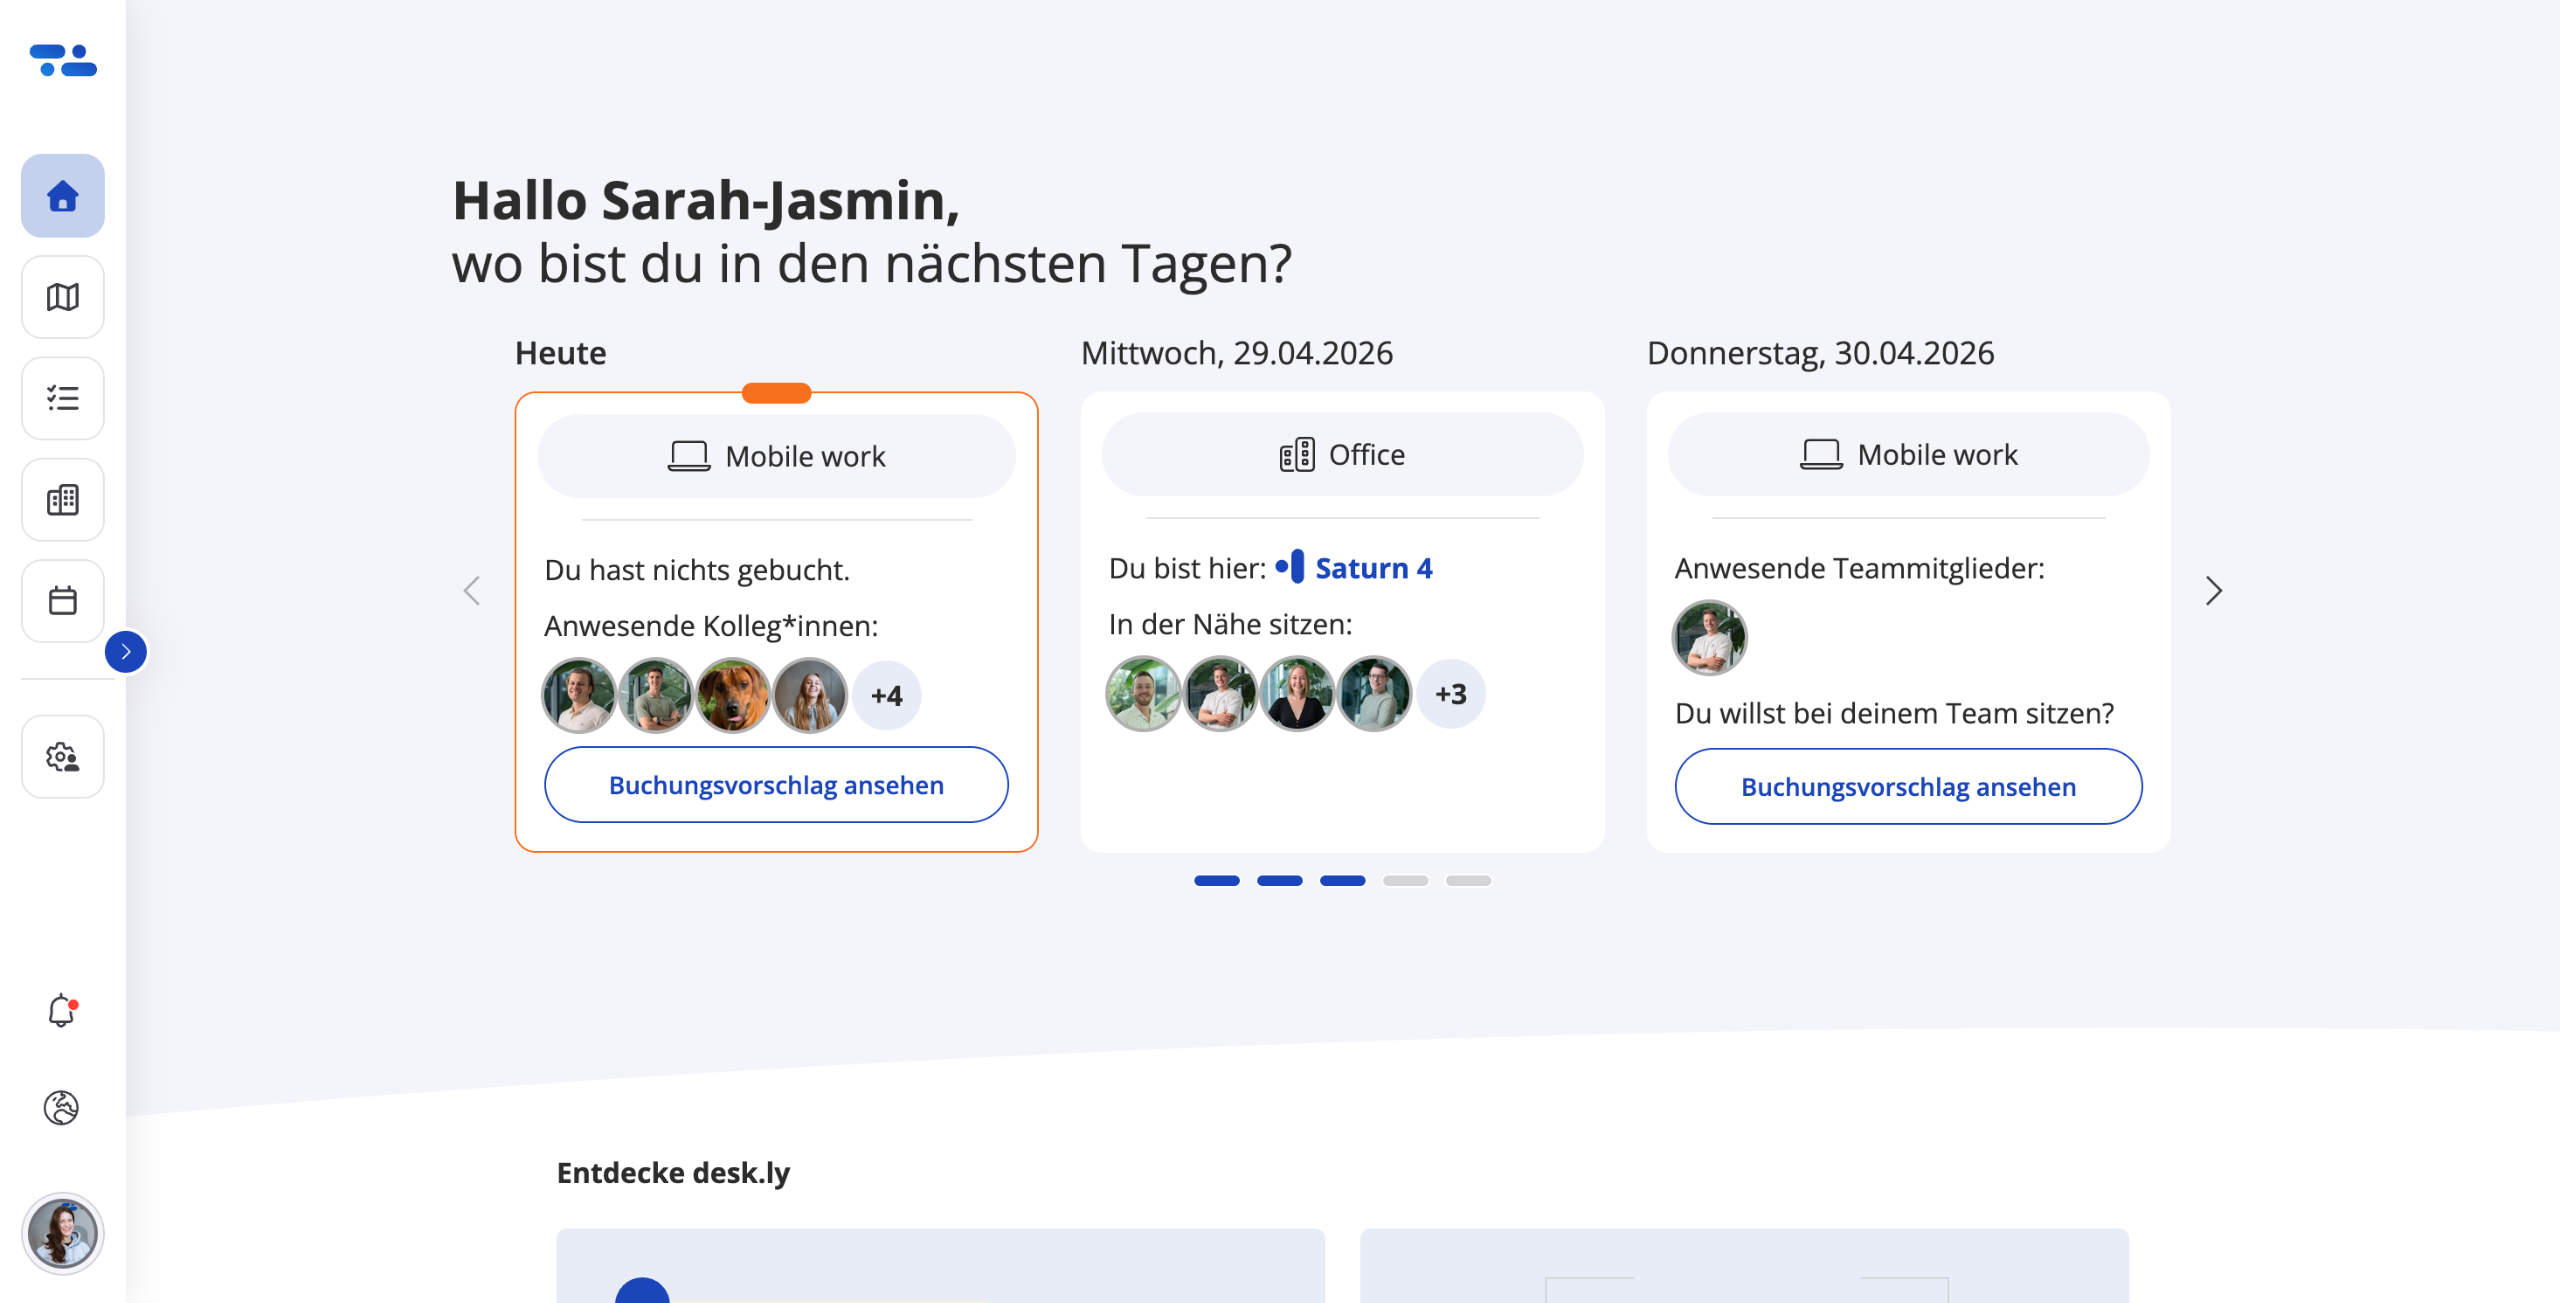This screenshot has width=2560, height=1303.
Task: View booking suggestion for Thursday
Action: (1908, 787)
